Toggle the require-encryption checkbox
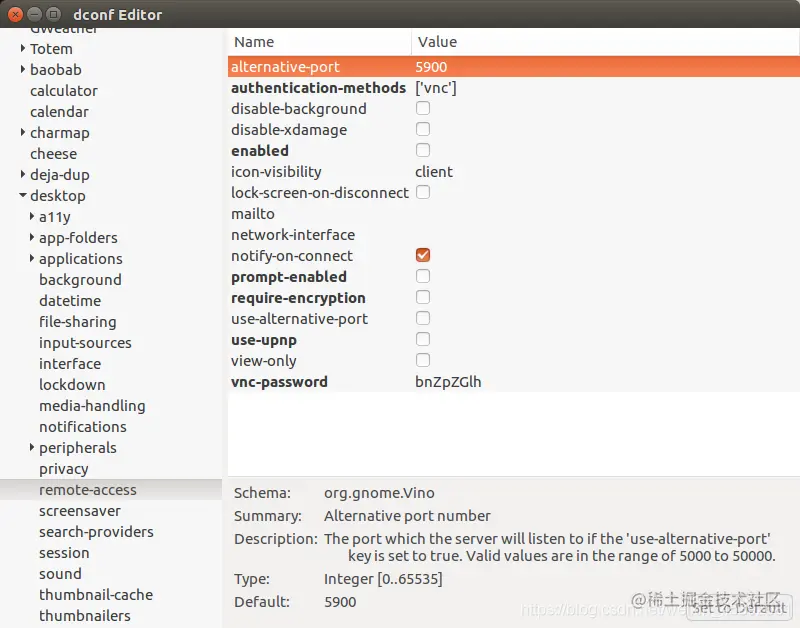 [x=422, y=297]
